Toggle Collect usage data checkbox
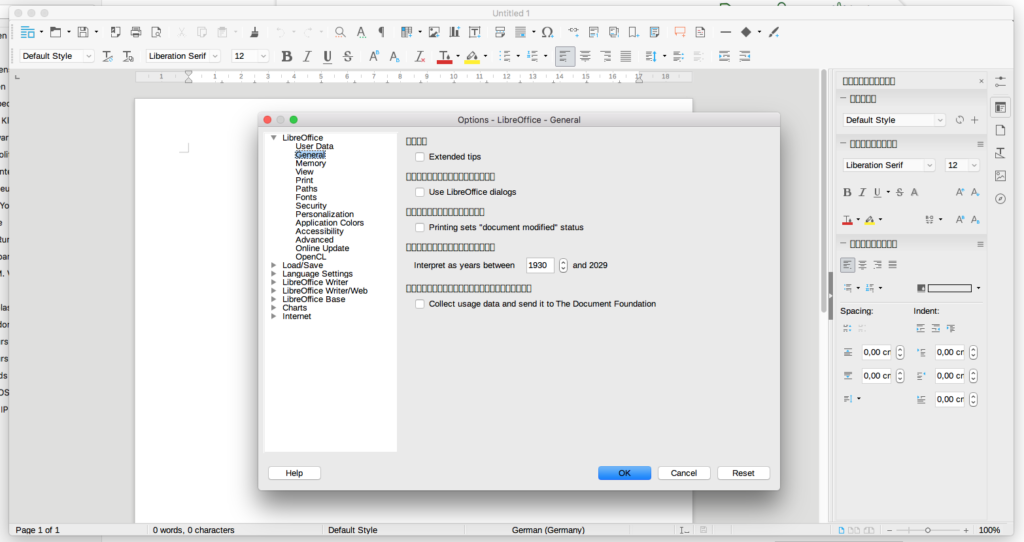This screenshot has height=542, width=1024. click(x=420, y=304)
